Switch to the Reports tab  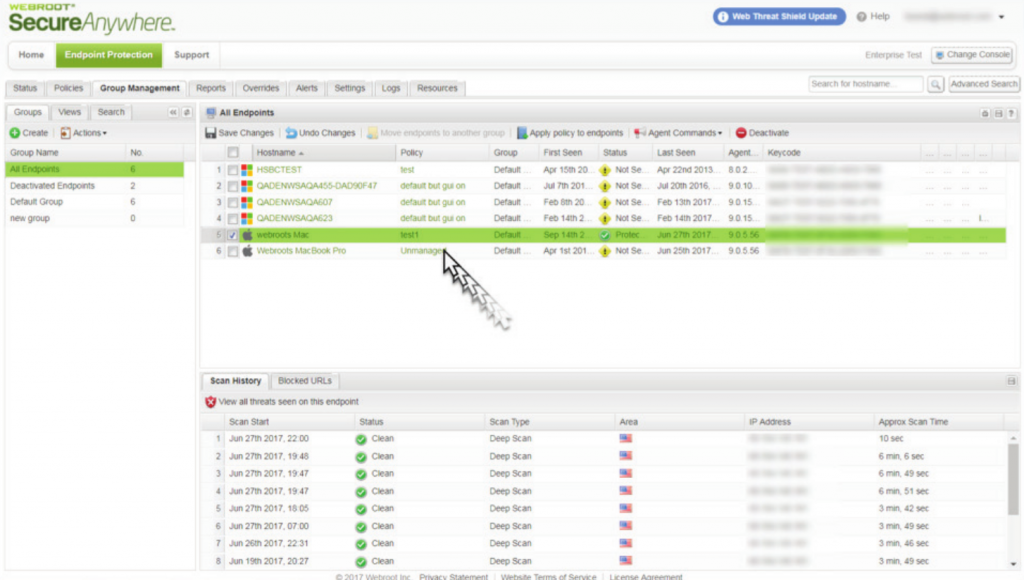(x=211, y=88)
